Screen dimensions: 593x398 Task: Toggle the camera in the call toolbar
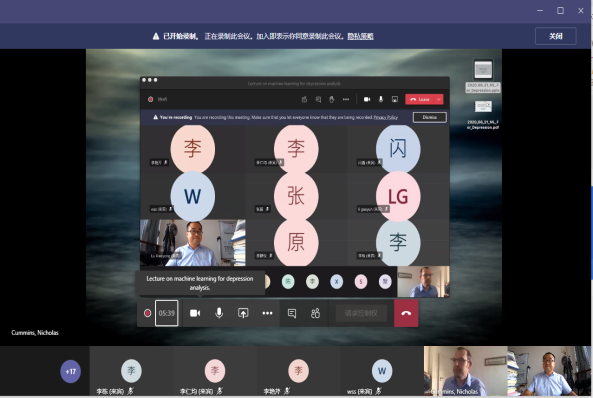point(195,313)
